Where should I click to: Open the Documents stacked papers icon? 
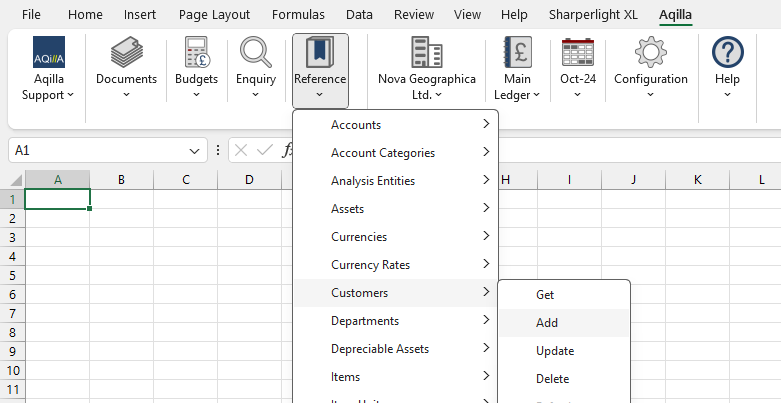tap(126, 52)
